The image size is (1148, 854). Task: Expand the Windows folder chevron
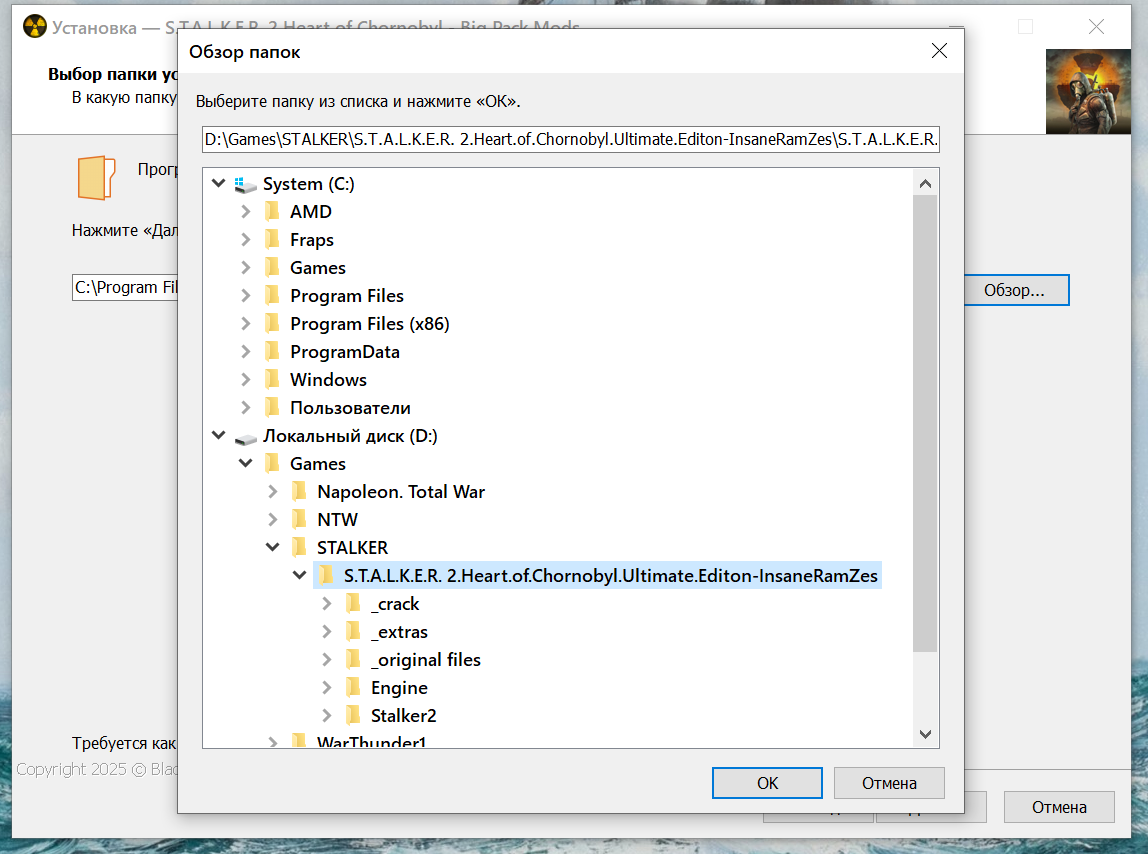tap(246, 379)
